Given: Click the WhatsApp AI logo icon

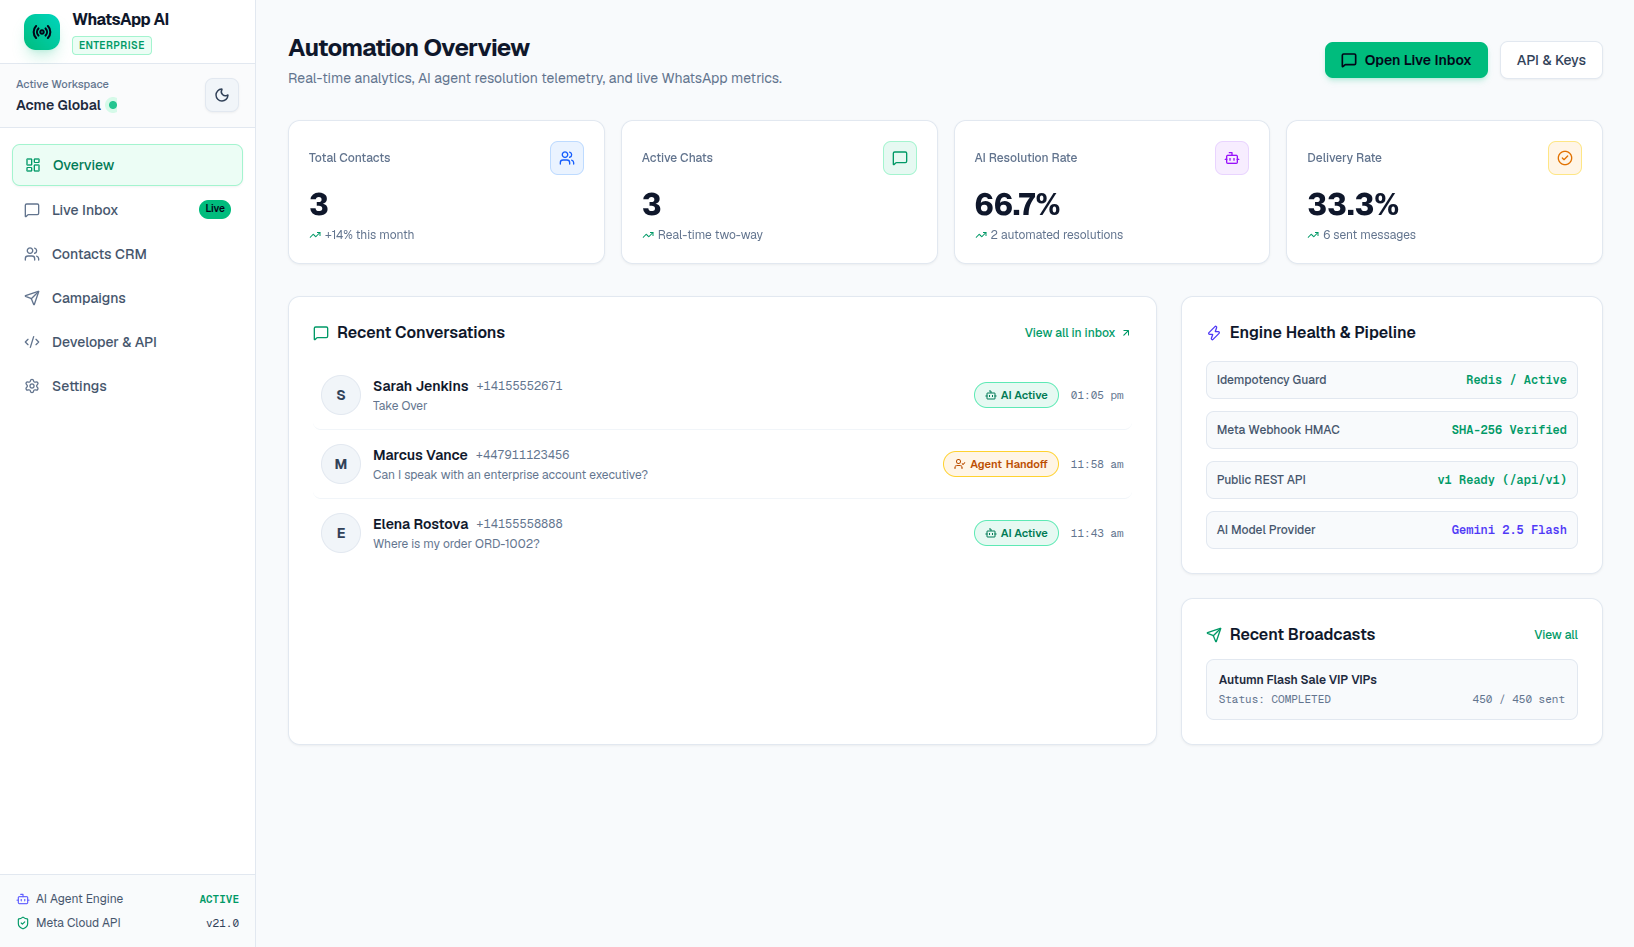Looking at the screenshot, I should point(42,32).
